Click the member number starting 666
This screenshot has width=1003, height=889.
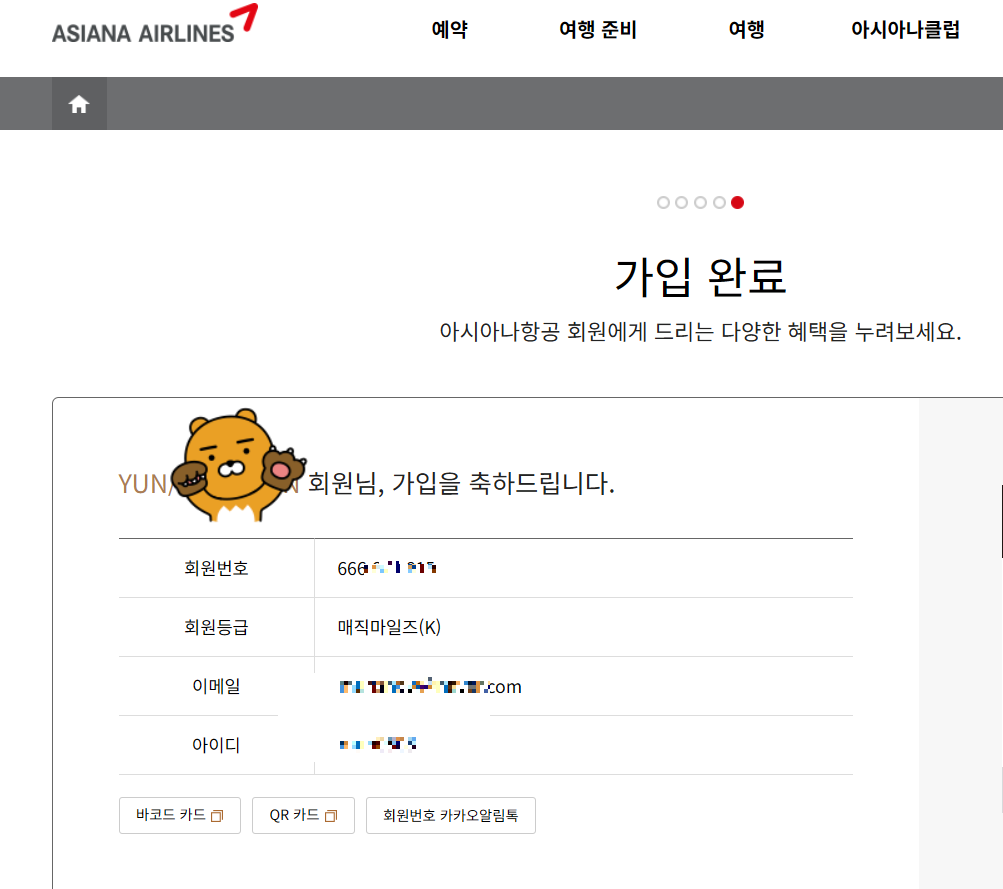coord(387,568)
